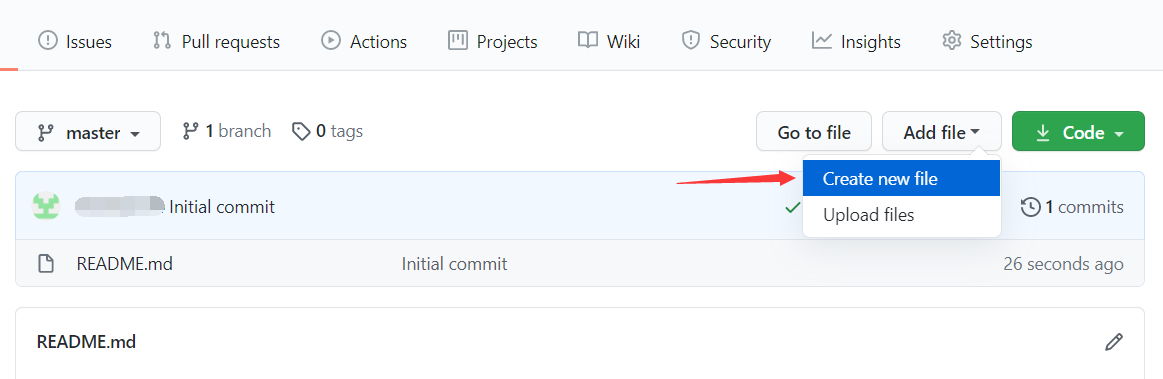This screenshot has height=379, width=1163.
Task: Edit README with the pencil icon
Action: coord(1113,342)
